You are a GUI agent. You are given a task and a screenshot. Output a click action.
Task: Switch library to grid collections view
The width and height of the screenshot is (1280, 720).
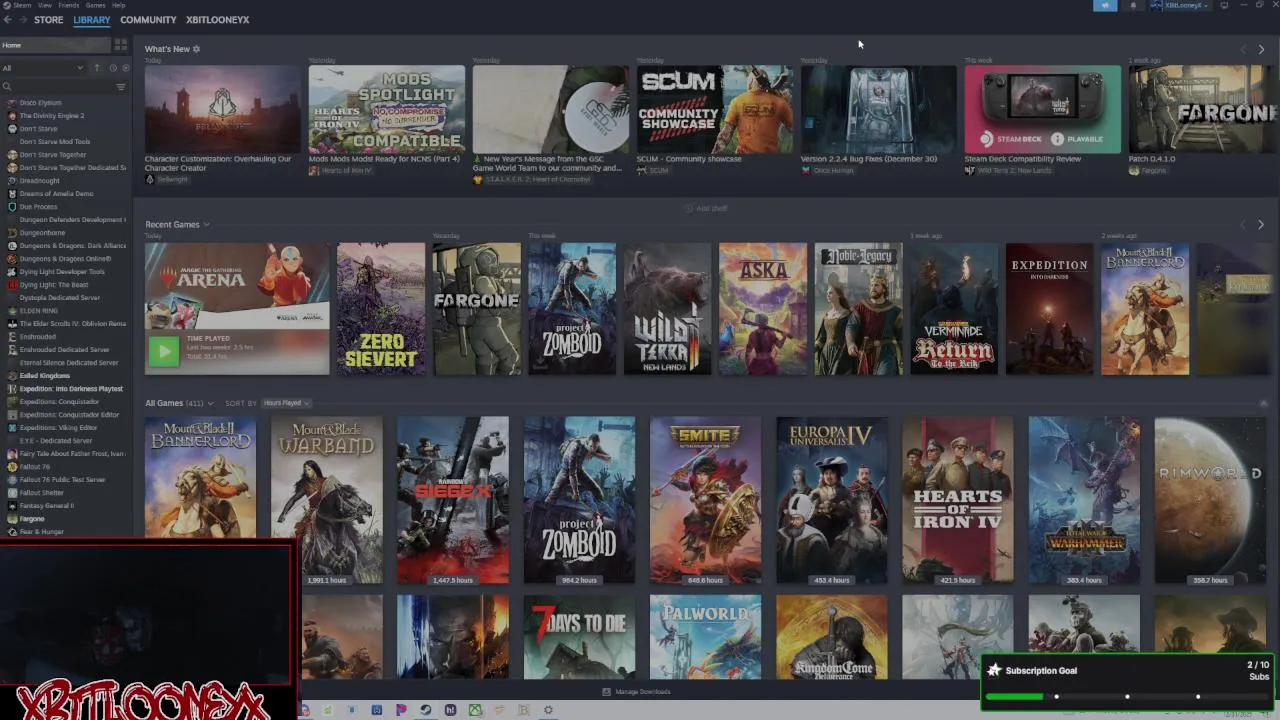coord(121,45)
